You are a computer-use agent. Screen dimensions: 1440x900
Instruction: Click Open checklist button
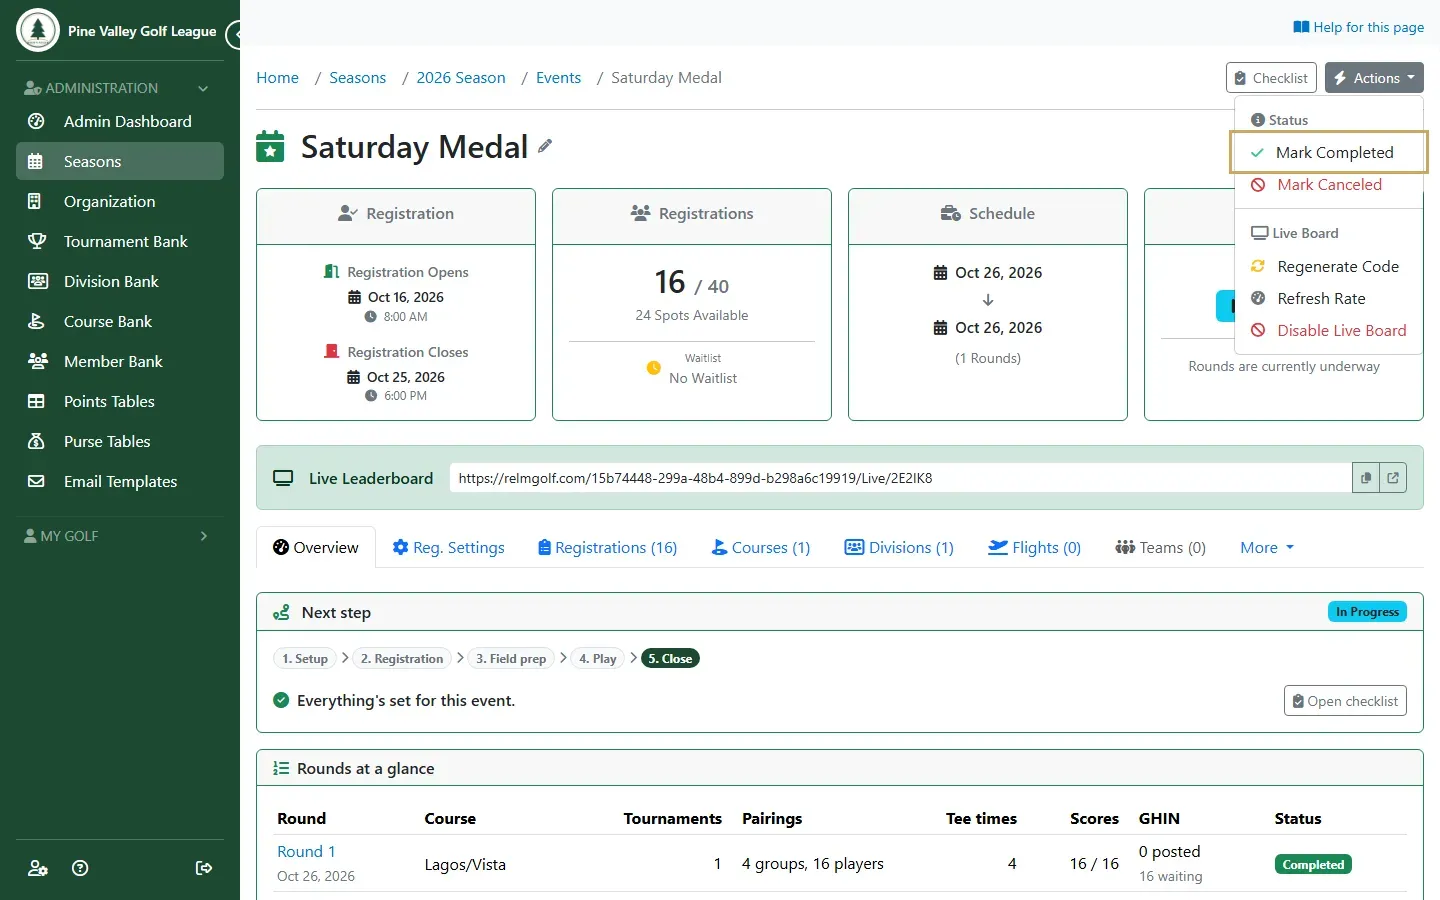(x=1345, y=701)
